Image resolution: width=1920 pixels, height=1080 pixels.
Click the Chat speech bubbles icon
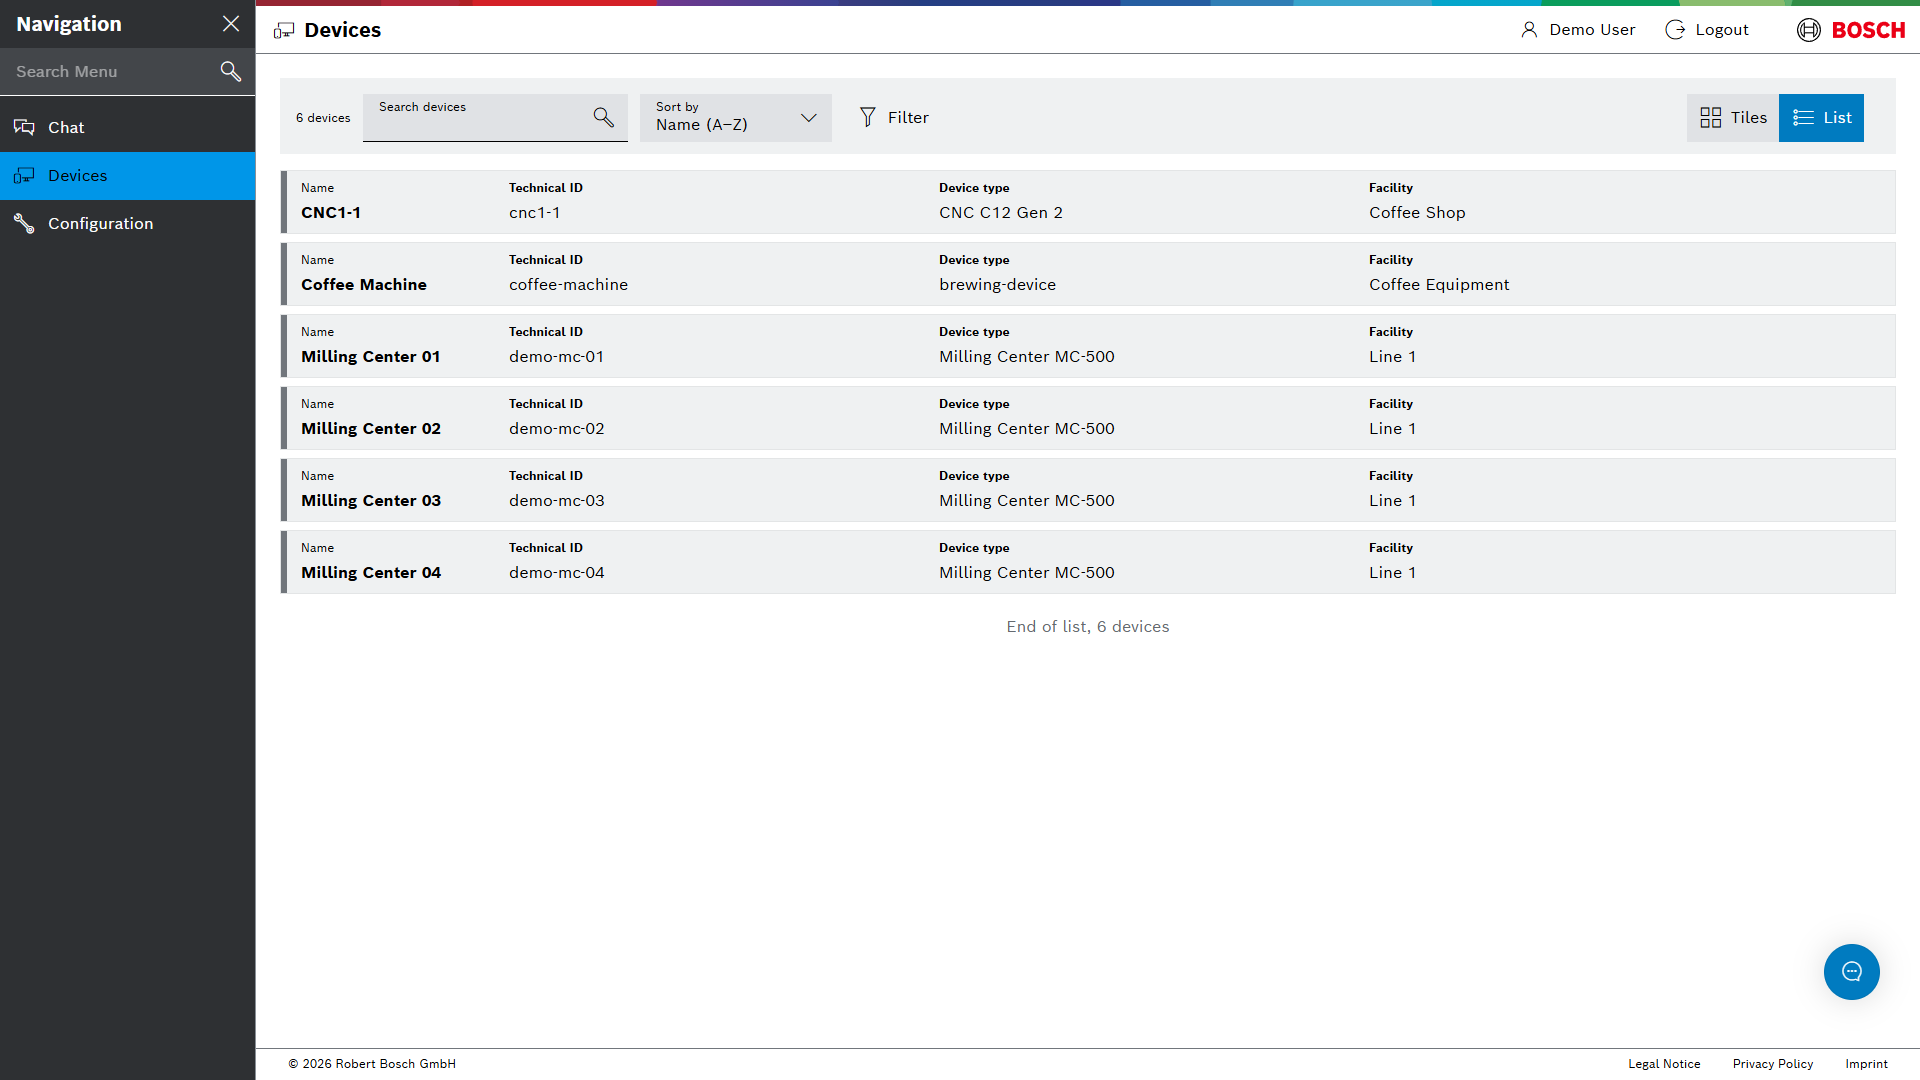click(24, 127)
